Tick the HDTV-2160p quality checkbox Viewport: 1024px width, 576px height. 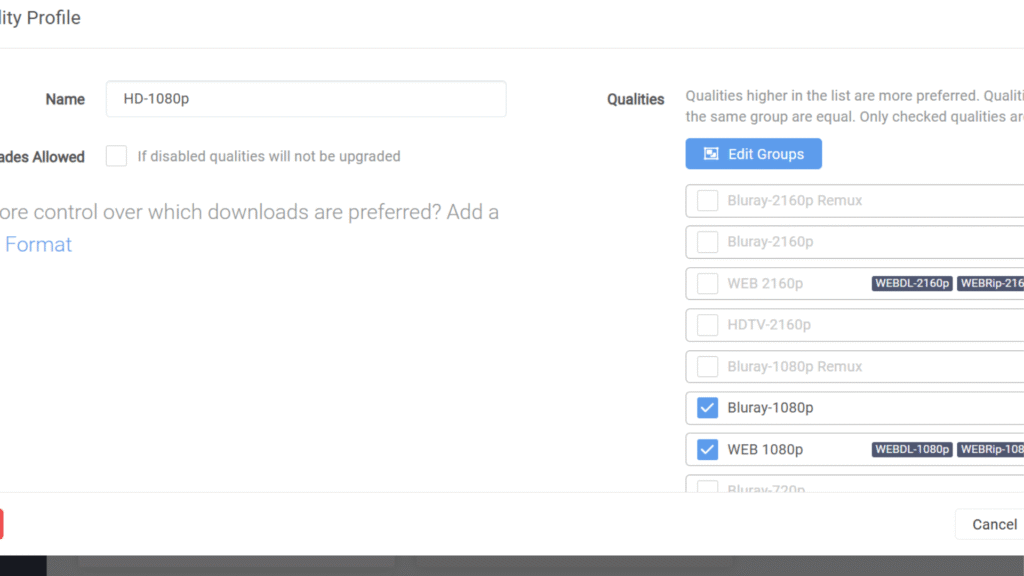(x=708, y=325)
